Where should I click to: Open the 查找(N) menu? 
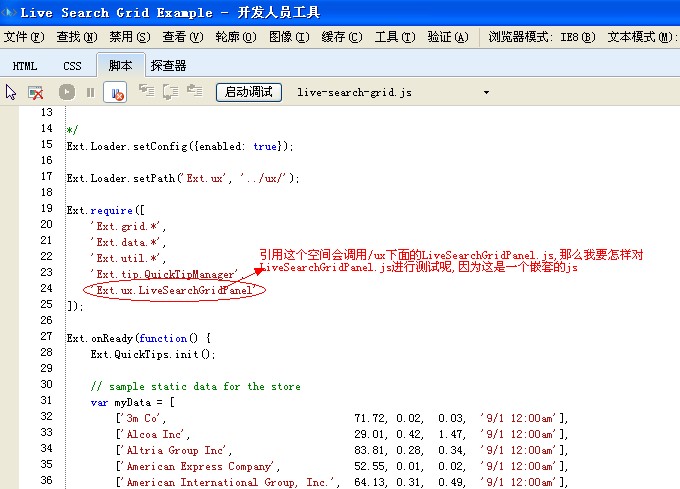(x=77, y=37)
